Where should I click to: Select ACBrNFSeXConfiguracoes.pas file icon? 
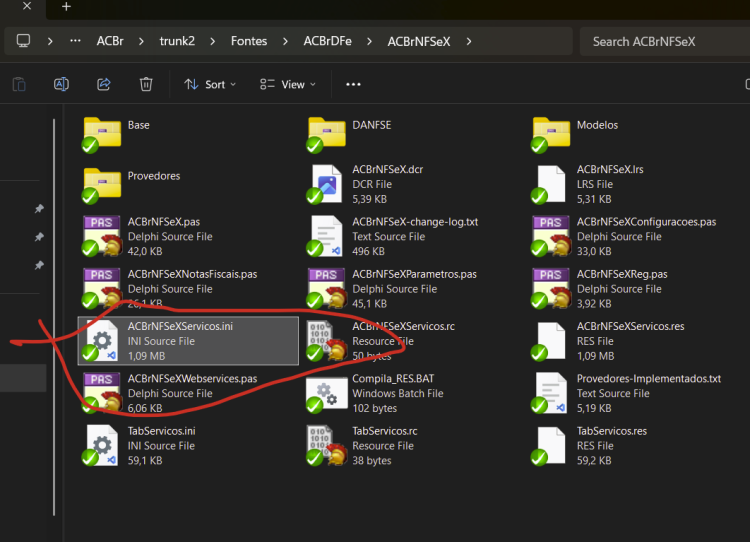[551, 236]
